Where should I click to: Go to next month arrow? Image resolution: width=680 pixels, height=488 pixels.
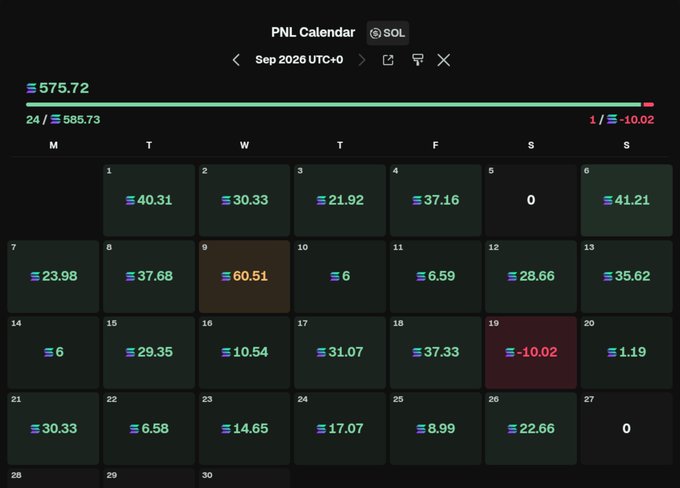362,60
